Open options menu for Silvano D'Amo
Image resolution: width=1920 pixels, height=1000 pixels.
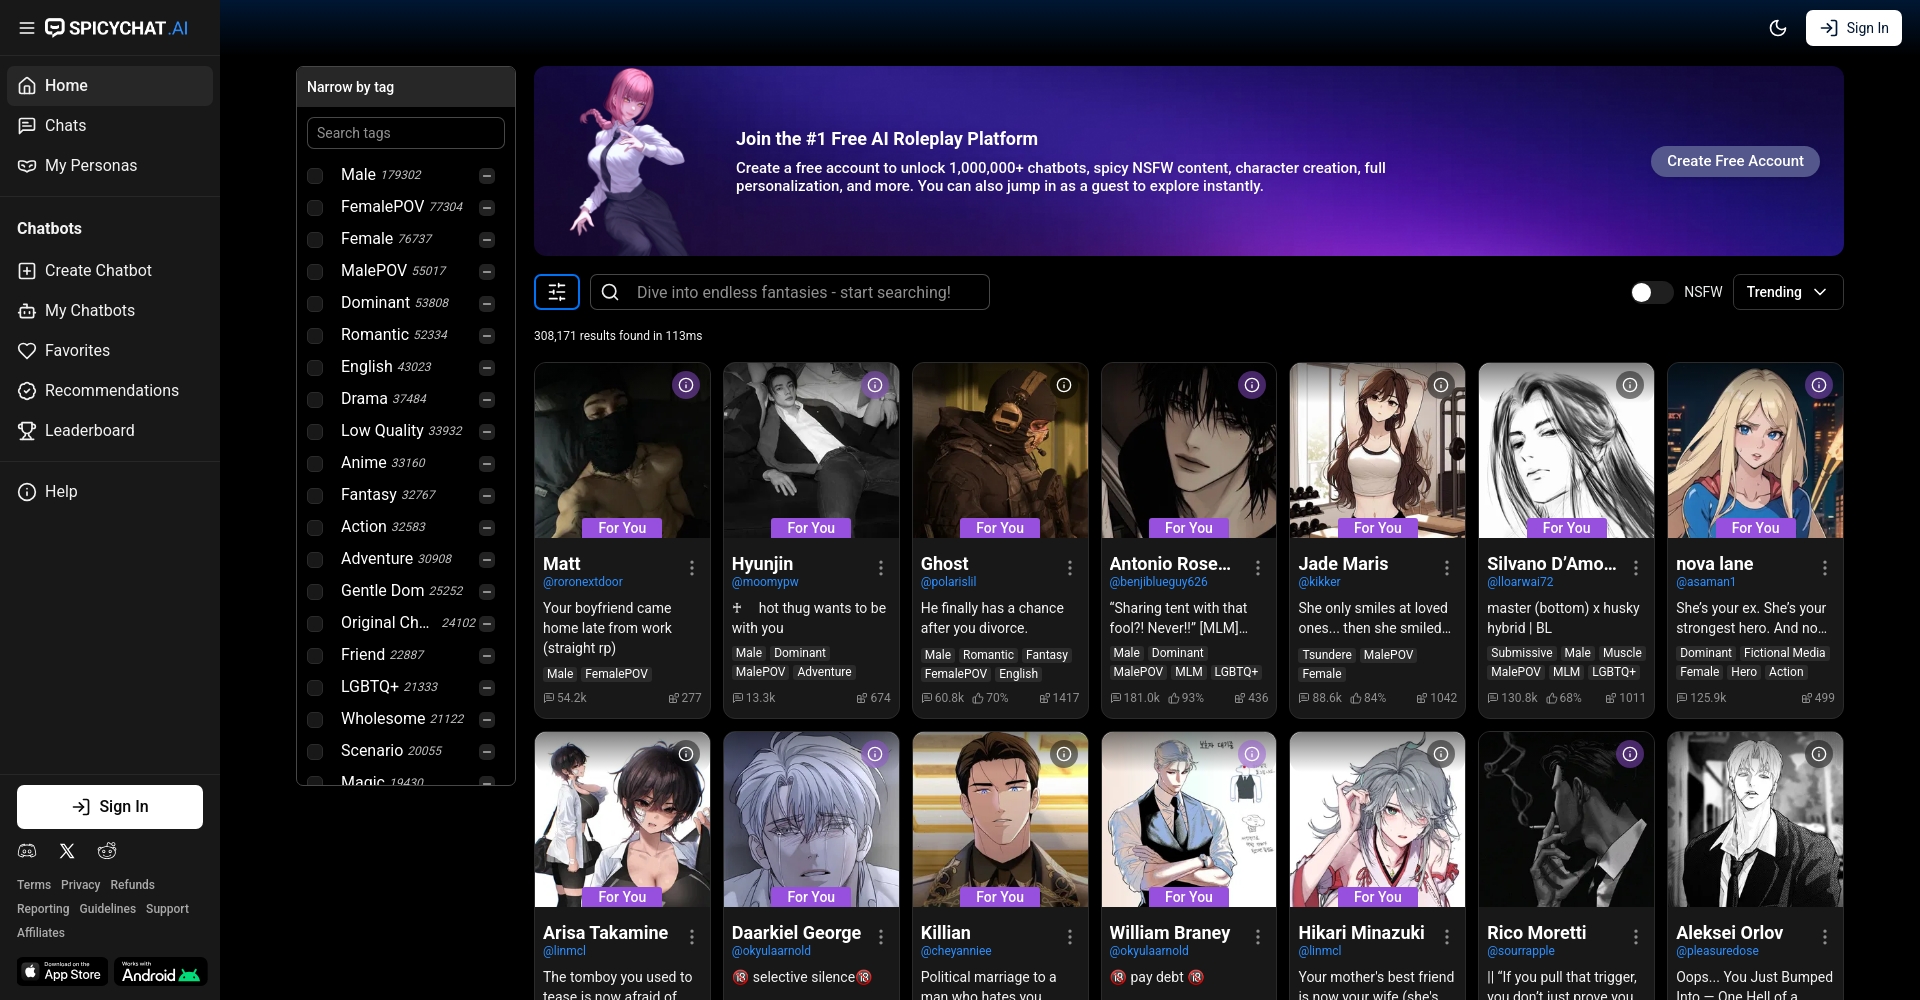(1636, 568)
